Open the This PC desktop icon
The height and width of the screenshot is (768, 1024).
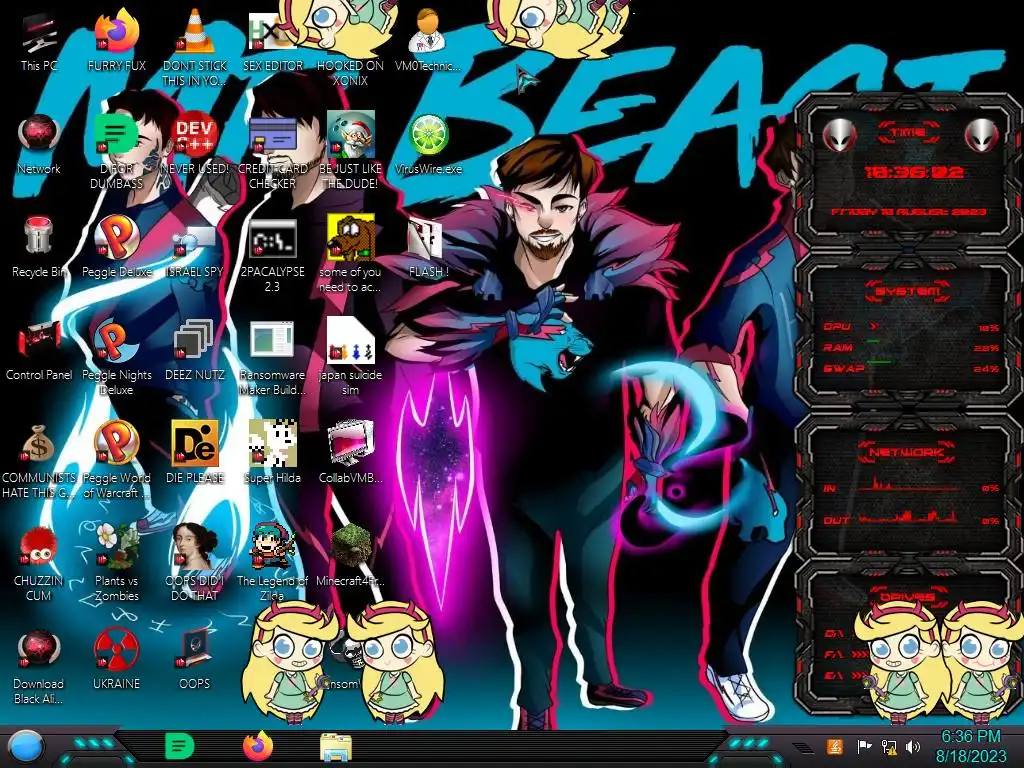39,42
